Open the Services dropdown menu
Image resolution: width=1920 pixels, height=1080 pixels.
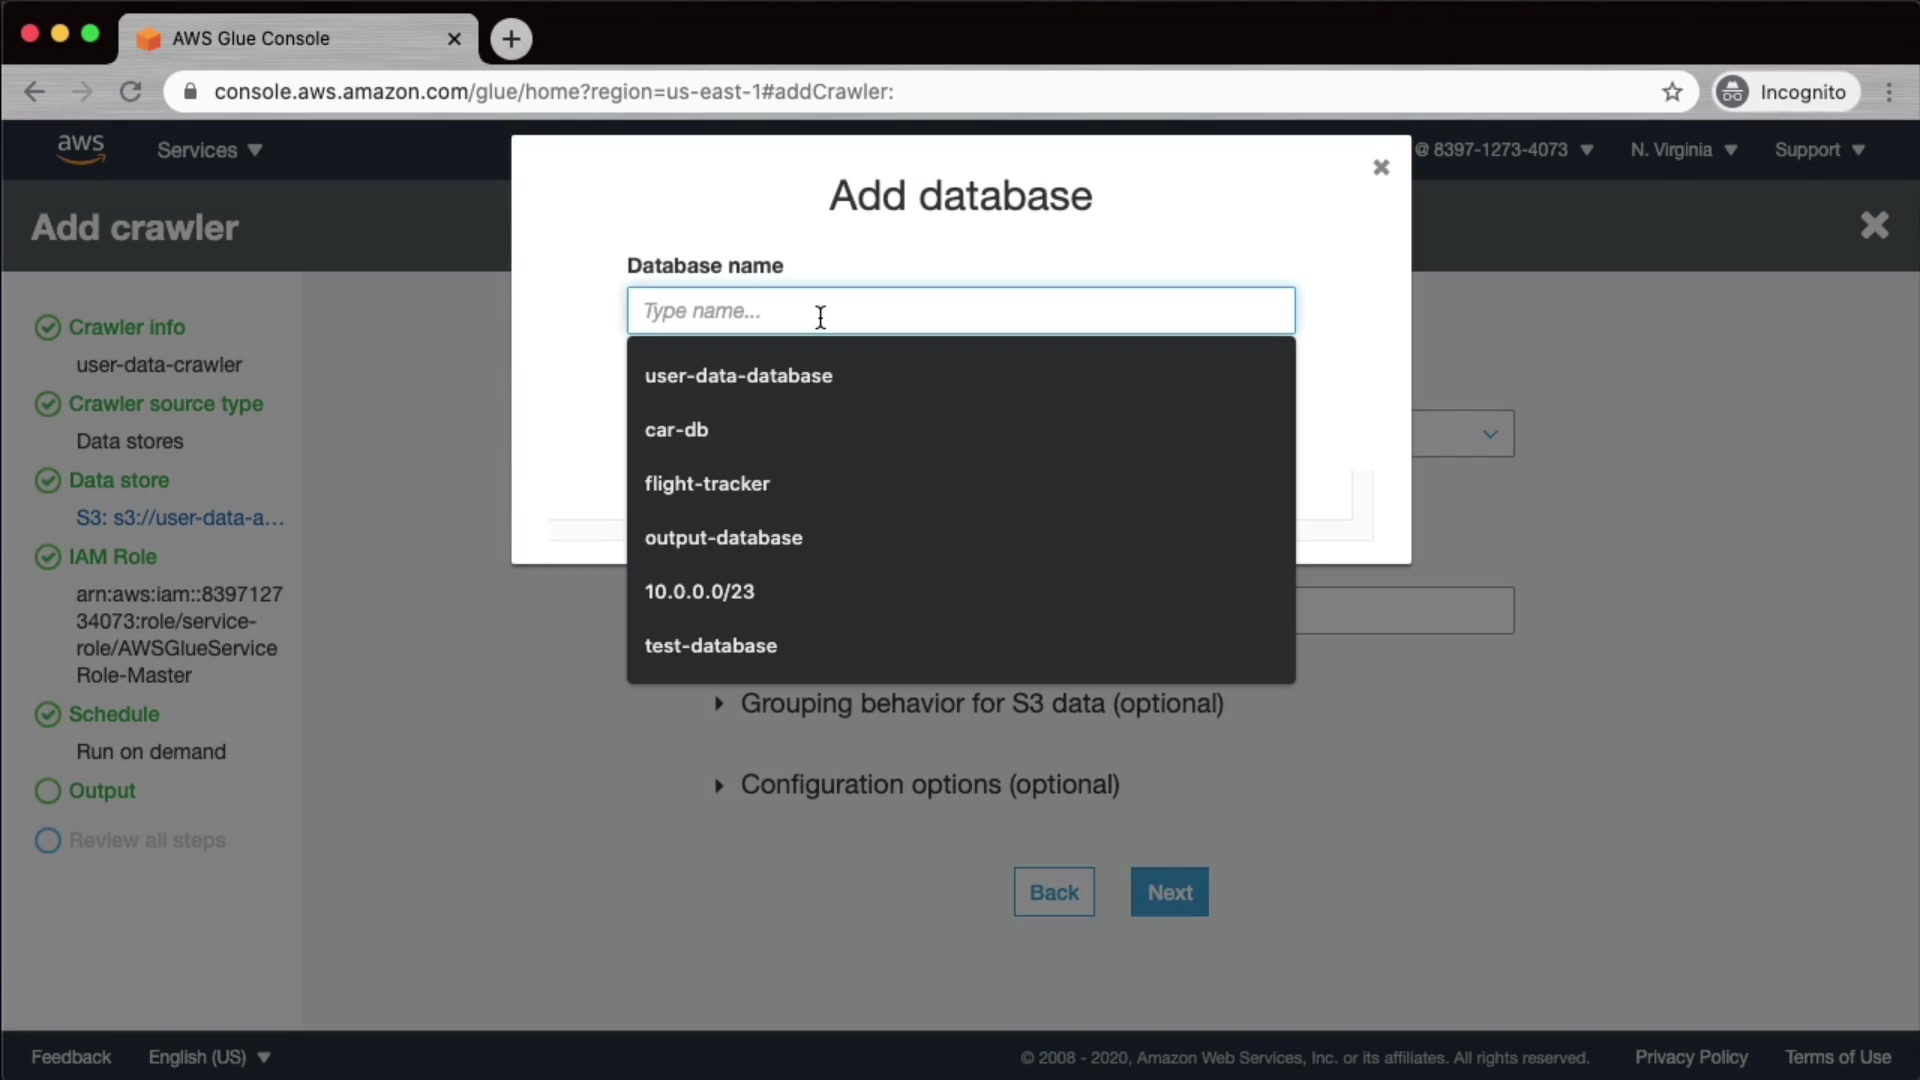click(209, 150)
